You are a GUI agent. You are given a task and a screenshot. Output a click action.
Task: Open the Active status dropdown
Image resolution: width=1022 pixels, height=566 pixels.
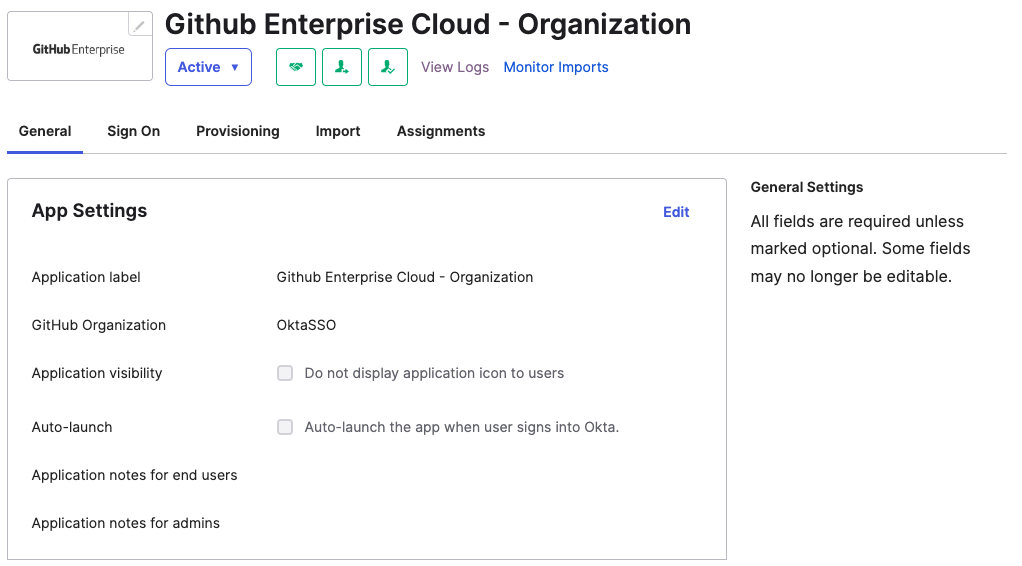pos(208,67)
